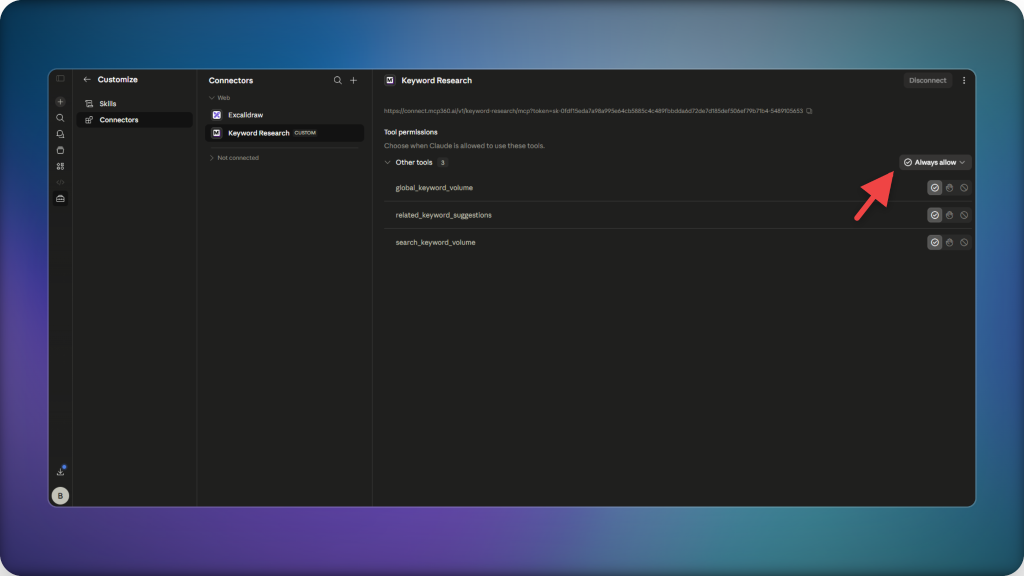Open the Always allow dropdown
The image size is (1024, 576).
[x=935, y=163]
